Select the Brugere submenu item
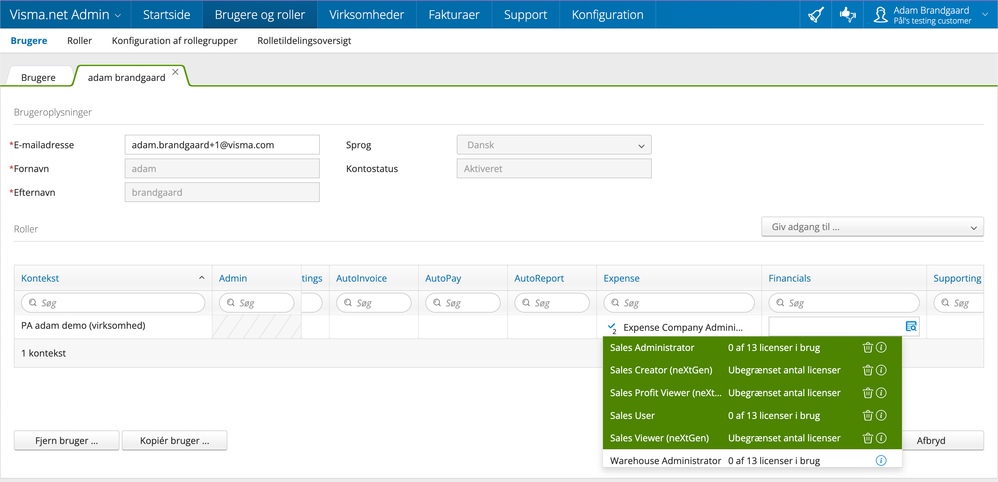Image resolution: width=998 pixels, height=482 pixels. pos(29,41)
